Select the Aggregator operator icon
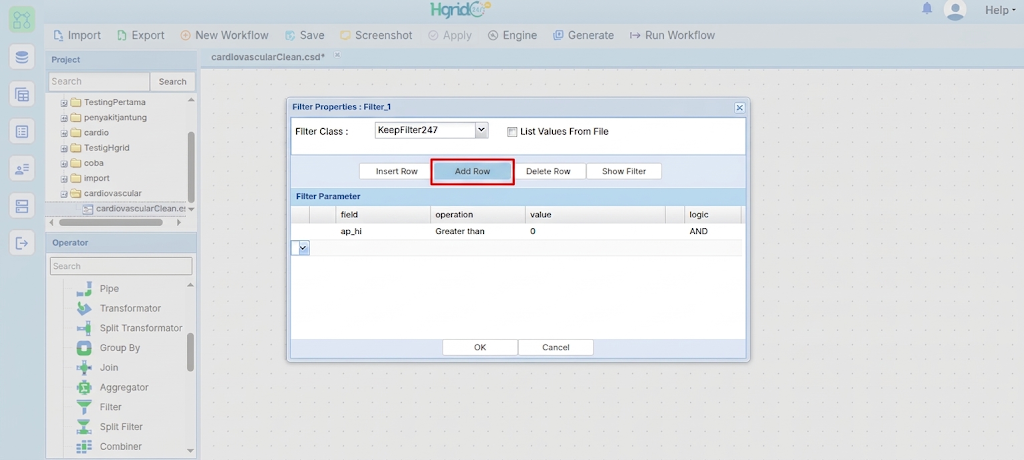Screen dimensions: 1024x460 [x=84, y=387]
